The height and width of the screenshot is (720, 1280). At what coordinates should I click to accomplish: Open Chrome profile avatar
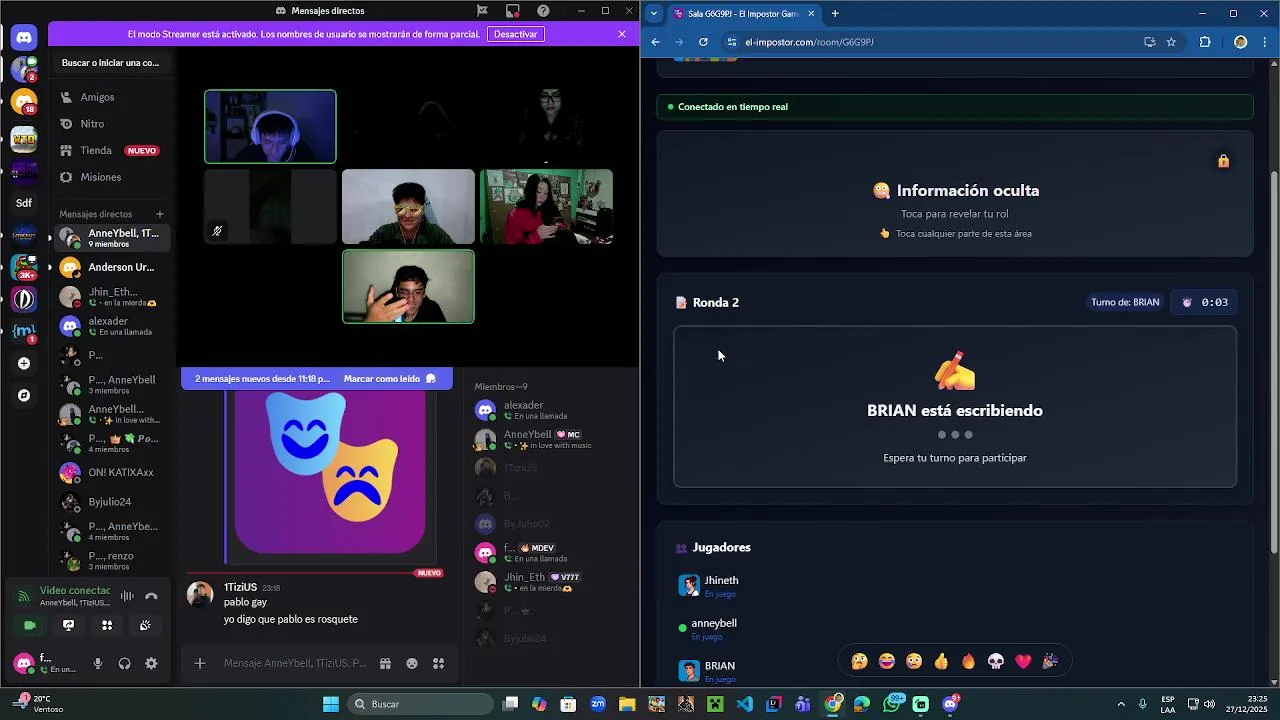[1240, 42]
